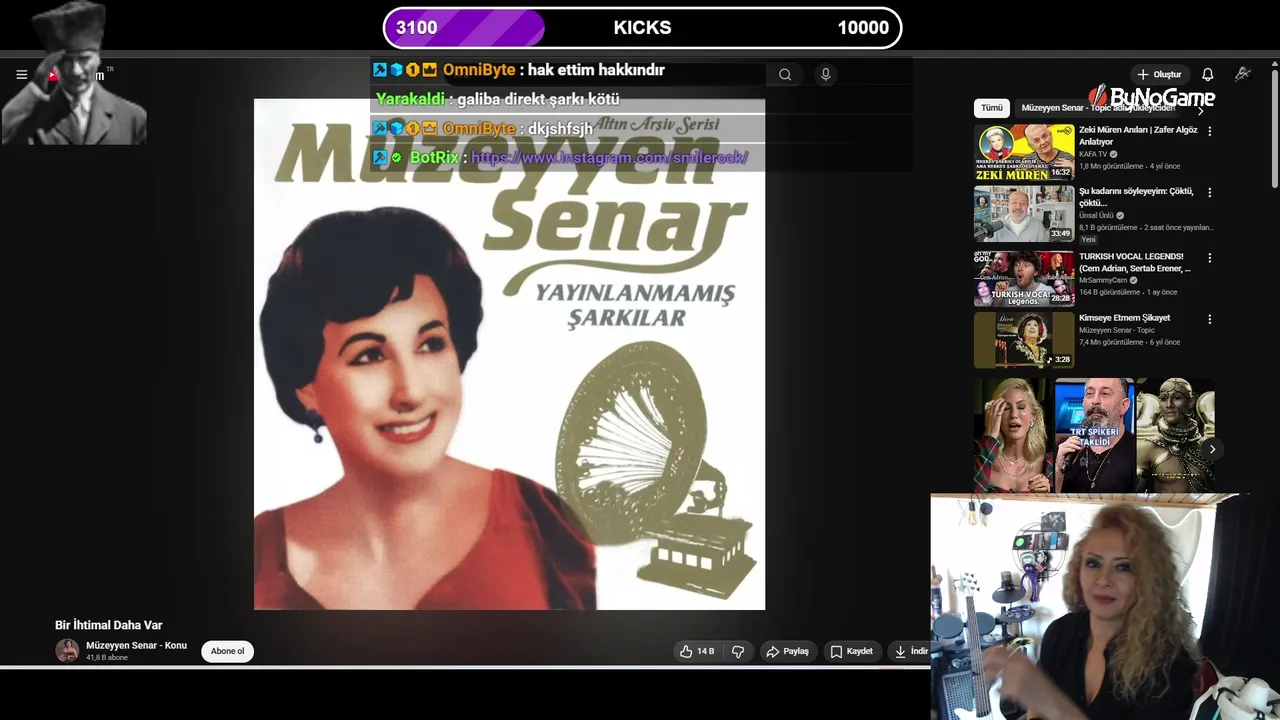Open options for Şu kadarını söyleyeyim video
This screenshot has height=720, width=1280.
(1210, 192)
